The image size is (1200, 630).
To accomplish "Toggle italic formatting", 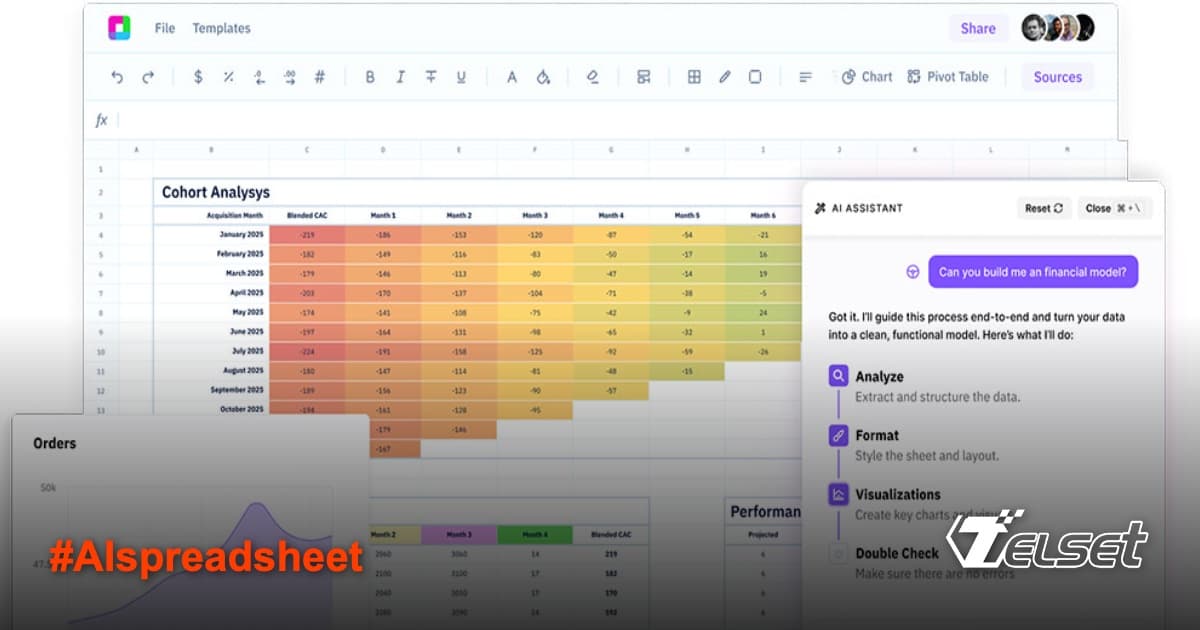I will click(400, 77).
